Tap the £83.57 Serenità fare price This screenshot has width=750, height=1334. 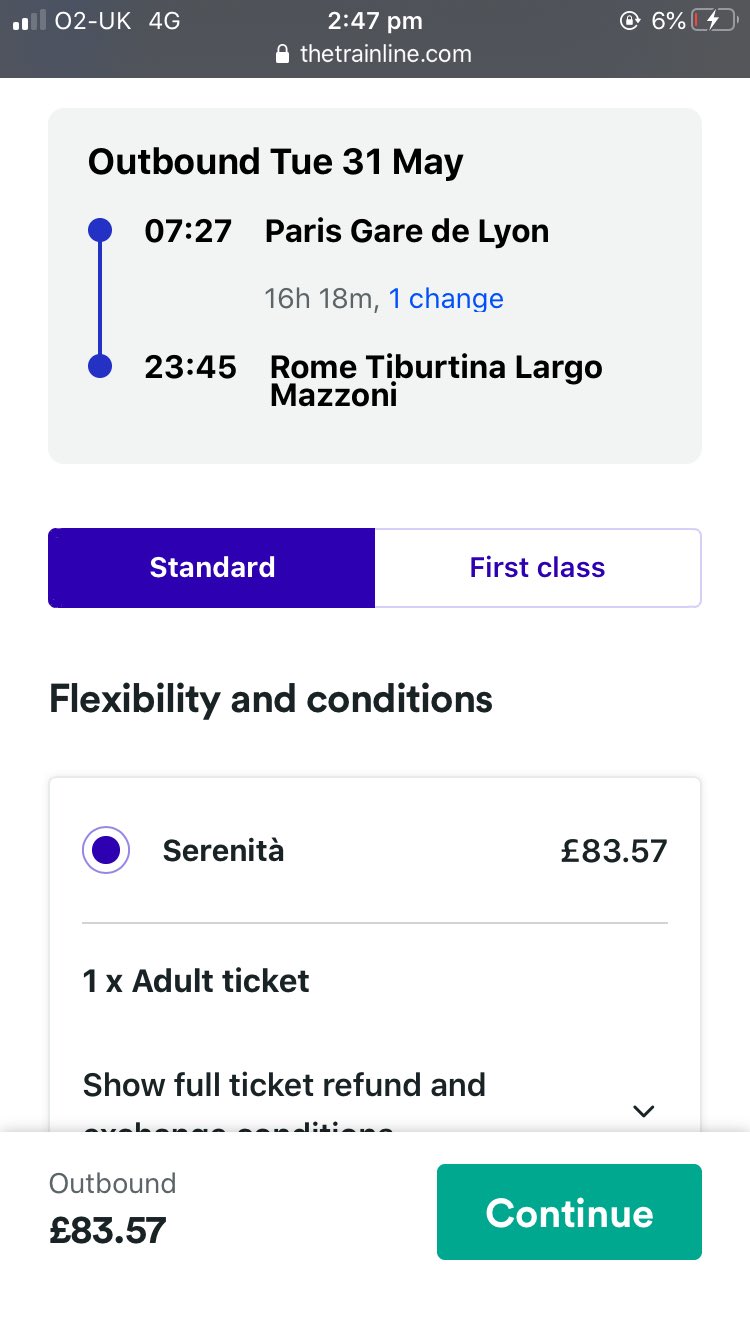point(614,850)
